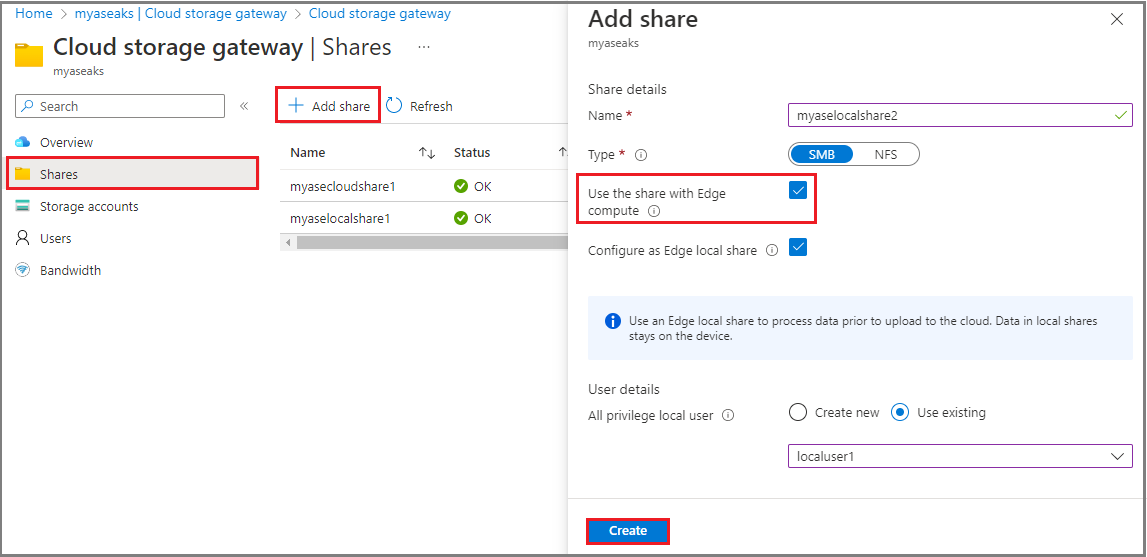The image size is (1147, 557).
Task: Sort shares by the Name column arrows
Action: tap(427, 153)
